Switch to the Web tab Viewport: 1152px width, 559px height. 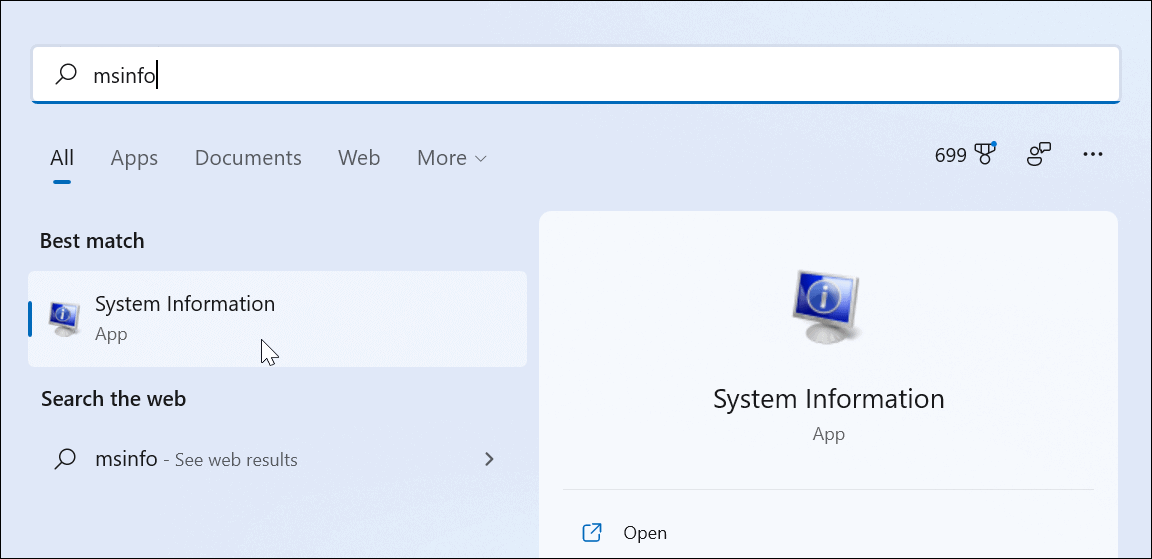(x=359, y=158)
